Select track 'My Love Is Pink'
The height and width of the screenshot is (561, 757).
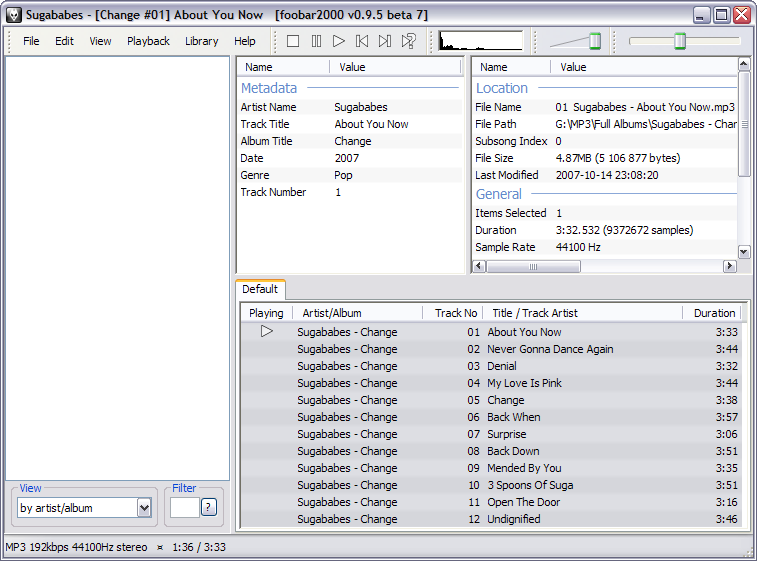[491, 383]
